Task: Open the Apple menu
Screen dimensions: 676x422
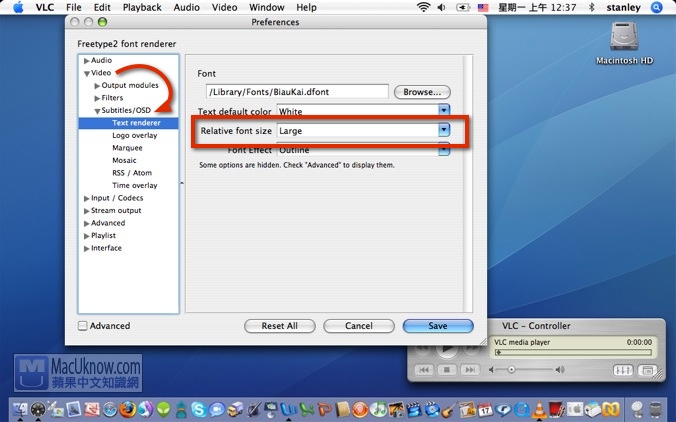Action: click(x=18, y=7)
